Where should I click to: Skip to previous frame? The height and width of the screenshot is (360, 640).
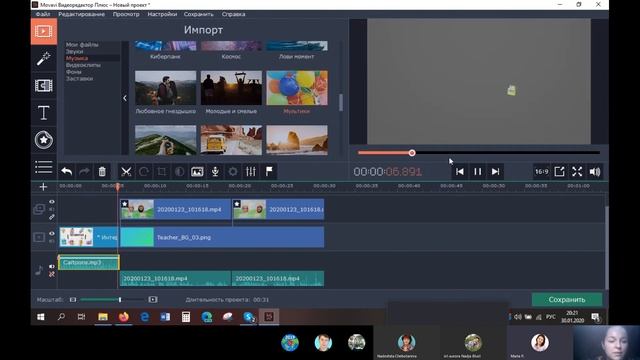pyautogui.click(x=460, y=171)
